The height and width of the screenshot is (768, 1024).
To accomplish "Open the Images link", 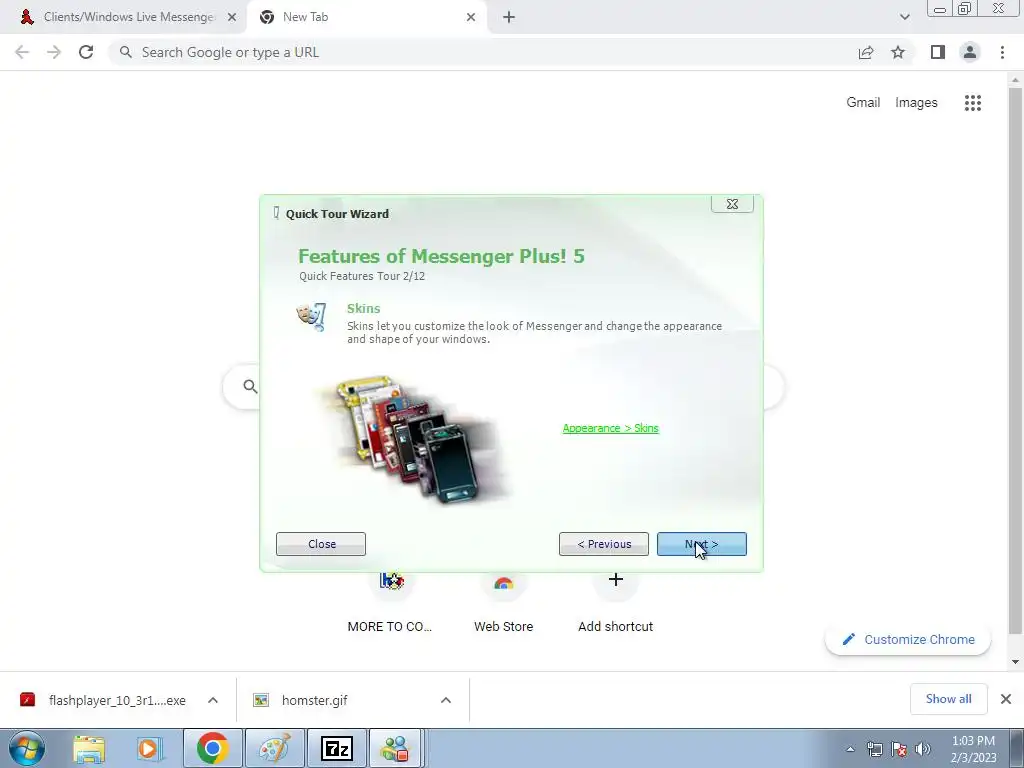I will coord(916,103).
